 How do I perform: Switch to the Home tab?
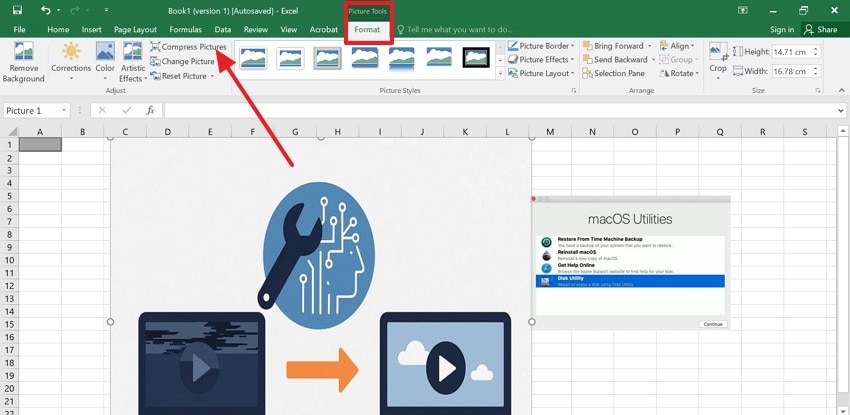click(x=58, y=29)
